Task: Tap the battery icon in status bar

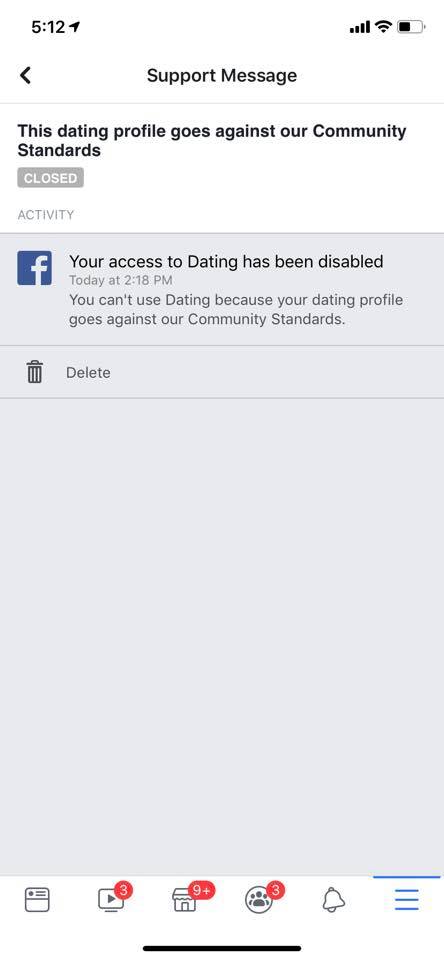Action: (x=411, y=27)
